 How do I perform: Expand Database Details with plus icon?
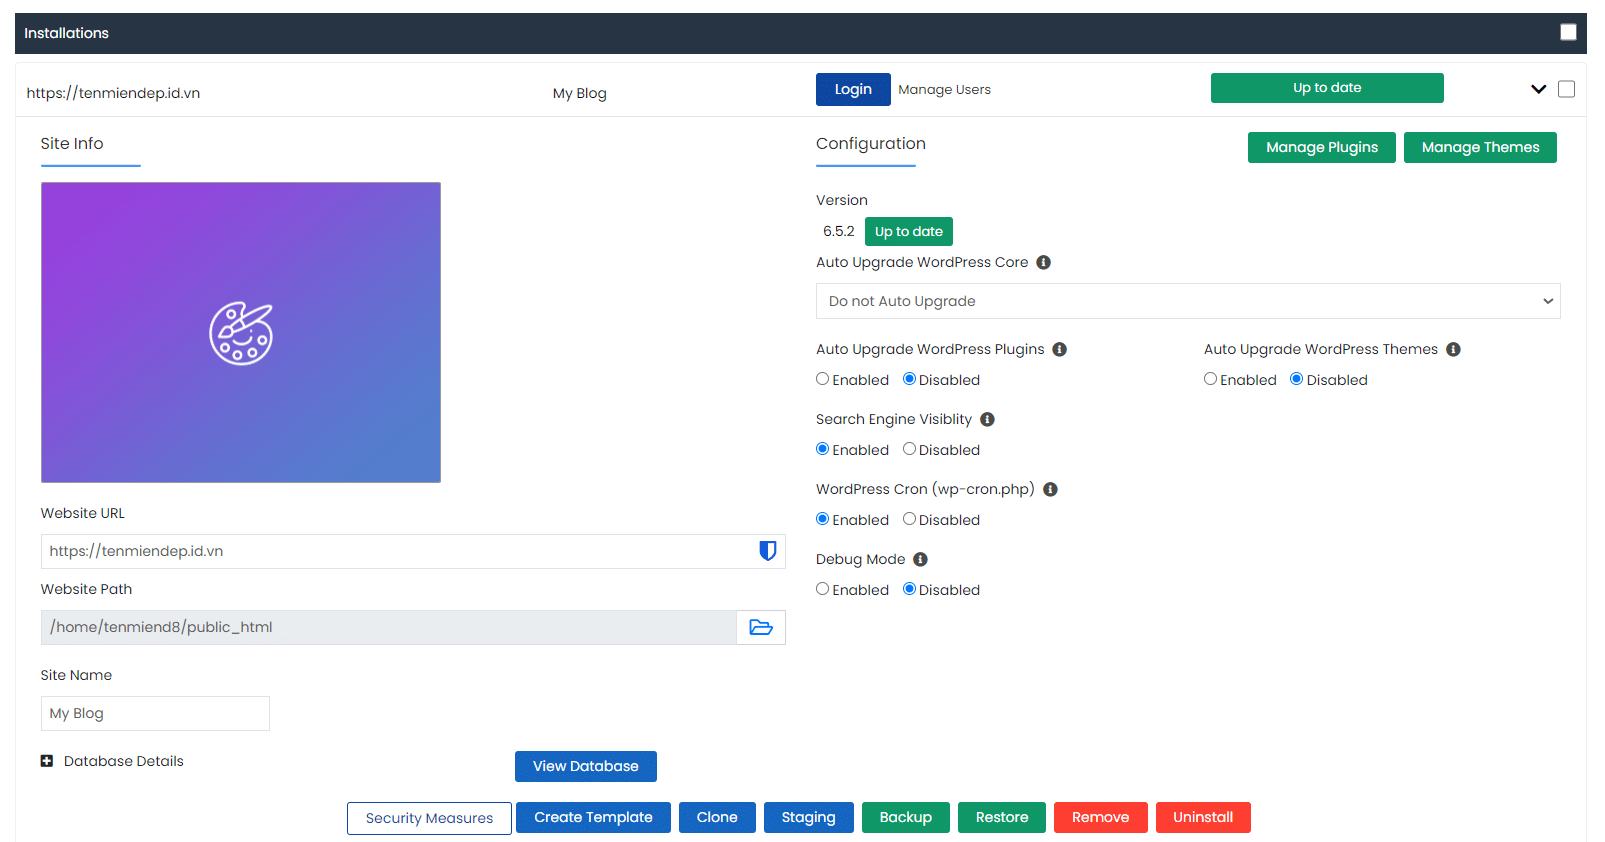(x=47, y=761)
